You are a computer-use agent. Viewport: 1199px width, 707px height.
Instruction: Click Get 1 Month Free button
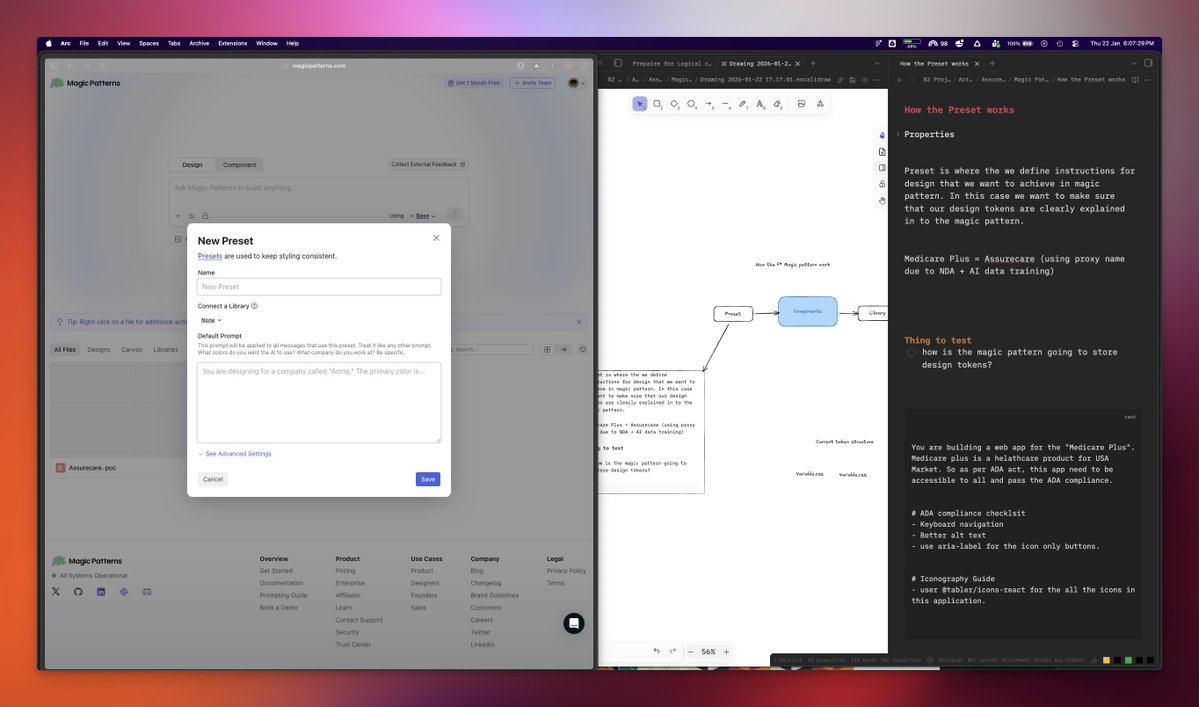click(473, 83)
